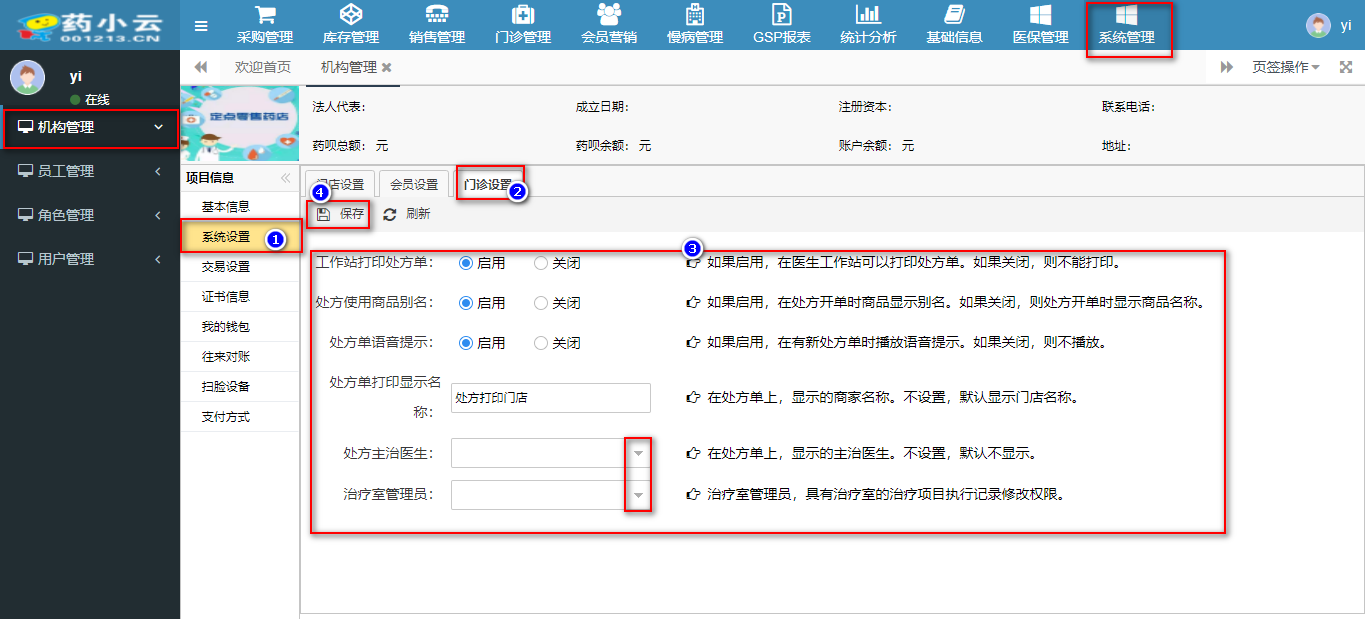The height and width of the screenshot is (619, 1365).
Task: Open the 治疗室管理员 dropdown
Action: [638, 495]
